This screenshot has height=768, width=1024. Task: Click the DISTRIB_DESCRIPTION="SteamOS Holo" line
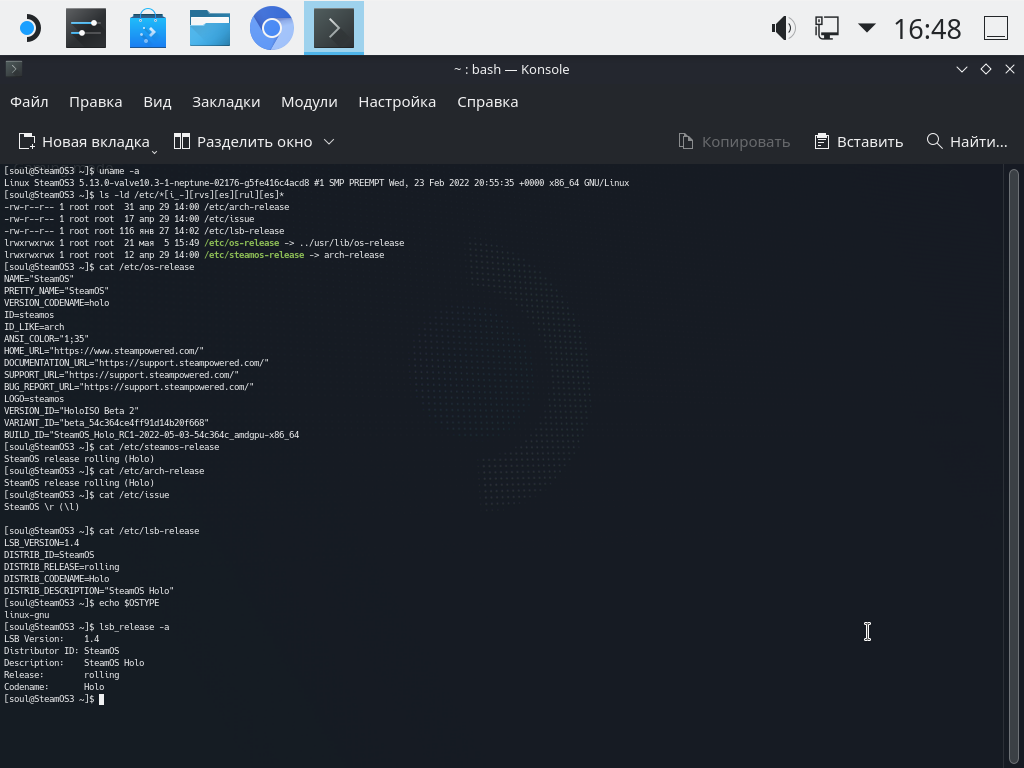(89, 591)
